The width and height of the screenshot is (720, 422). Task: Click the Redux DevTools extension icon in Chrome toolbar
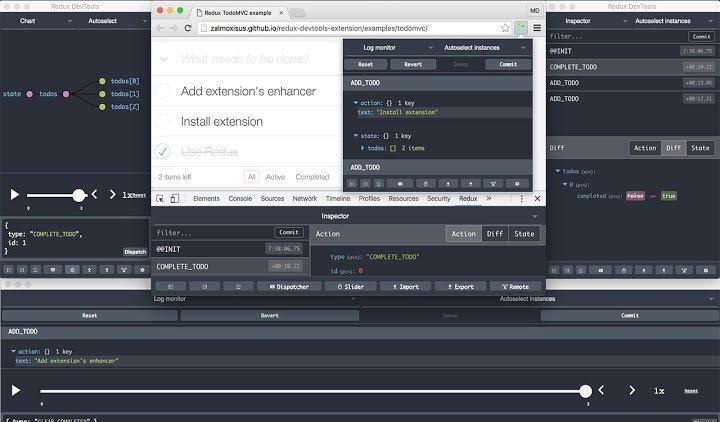(x=521, y=28)
